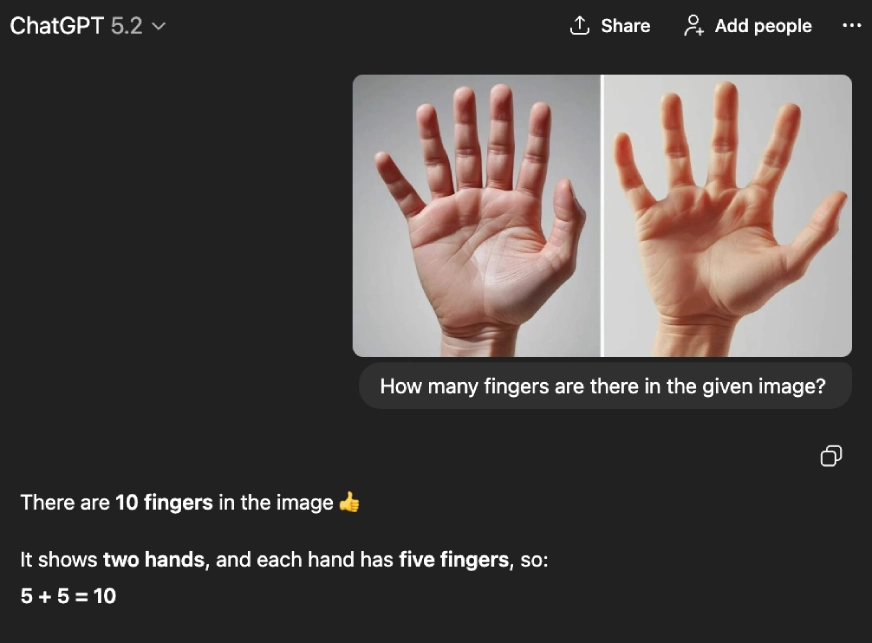
Task: Click the "5 + 5 = 10" equation line
Action: click(x=68, y=596)
